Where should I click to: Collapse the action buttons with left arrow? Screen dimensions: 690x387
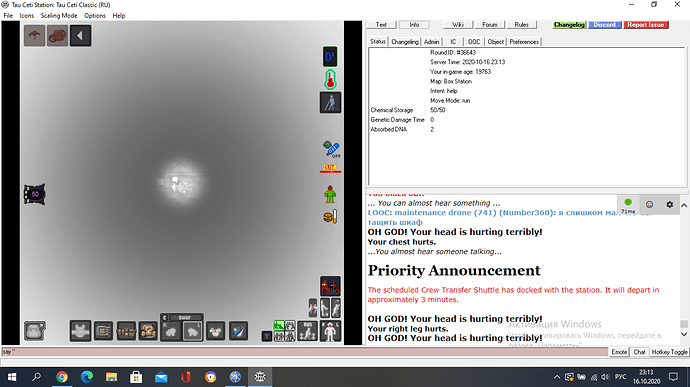80,36
